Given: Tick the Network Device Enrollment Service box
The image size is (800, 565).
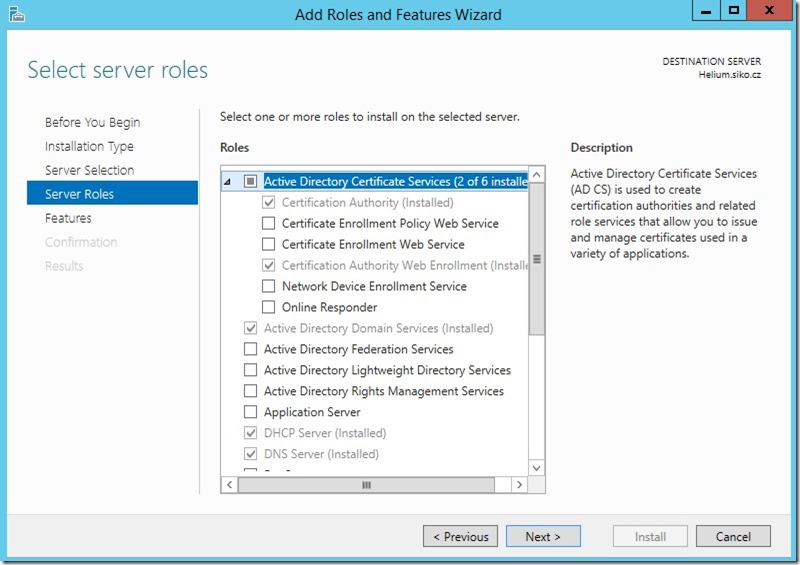Looking at the screenshot, I should (x=268, y=286).
